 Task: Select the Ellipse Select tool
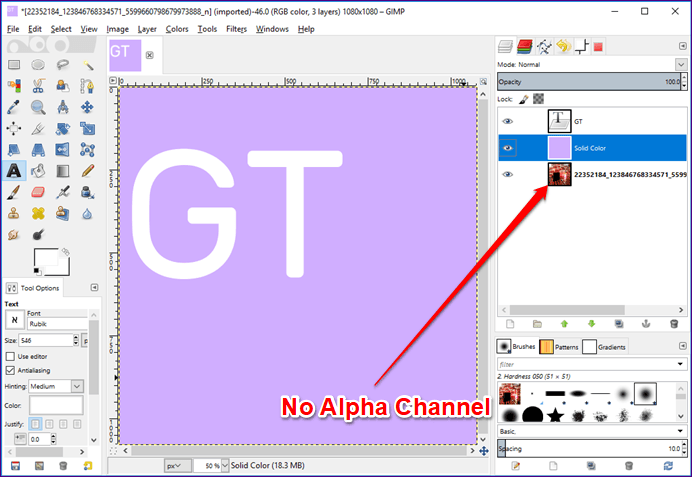click(x=38, y=65)
